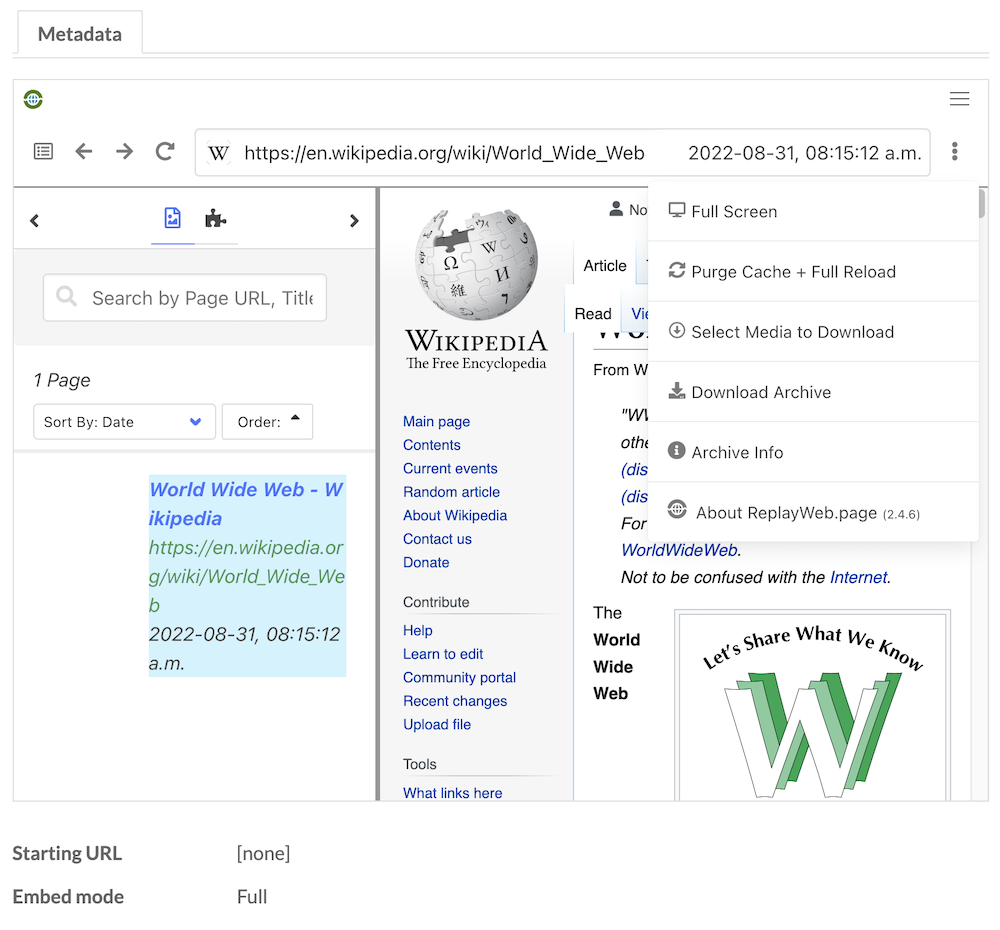Open About Wikipedia link

coord(455,515)
